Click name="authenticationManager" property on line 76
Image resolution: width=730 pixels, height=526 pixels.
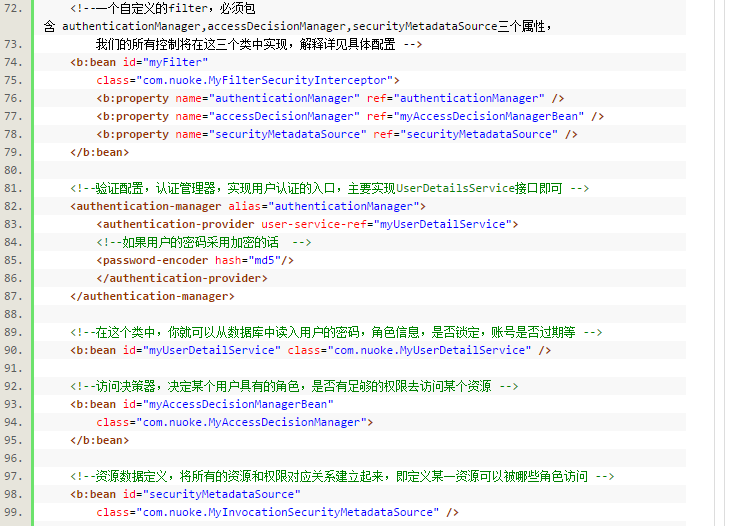click(x=268, y=98)
